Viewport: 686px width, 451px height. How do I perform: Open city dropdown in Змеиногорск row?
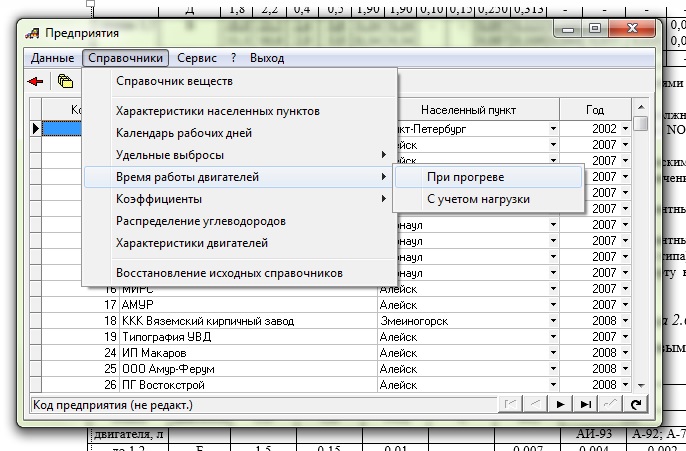click(552, 321)
